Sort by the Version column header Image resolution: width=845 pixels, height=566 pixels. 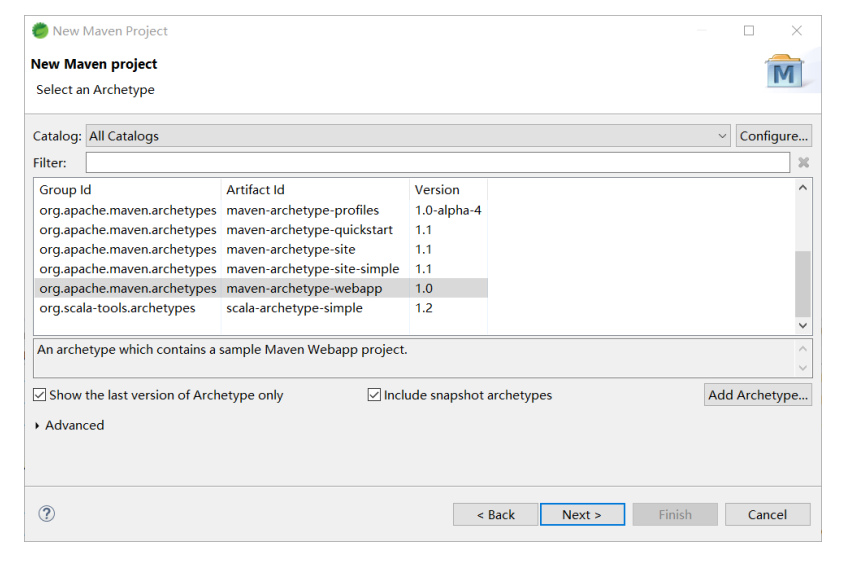[448, 190]
